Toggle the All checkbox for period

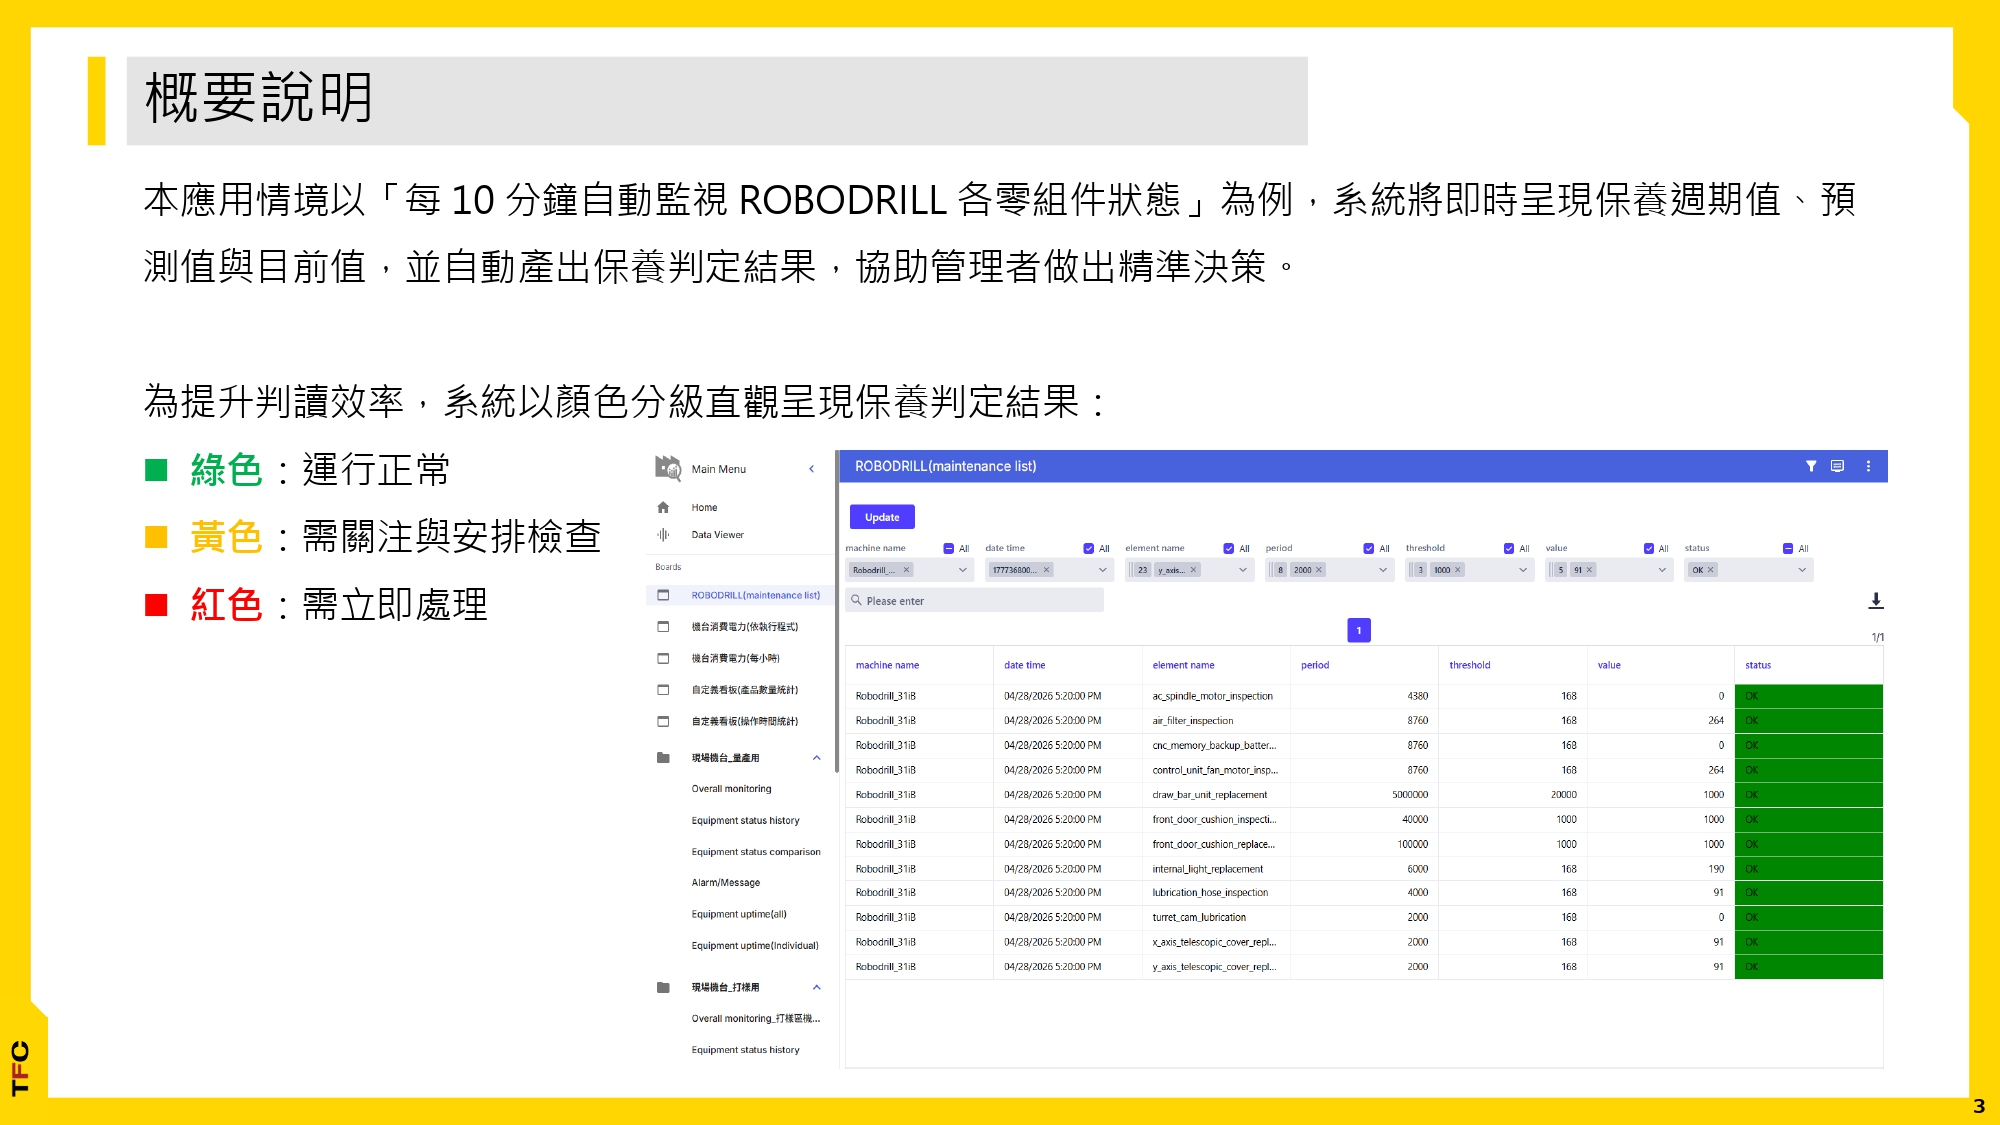pos(1369,548)
